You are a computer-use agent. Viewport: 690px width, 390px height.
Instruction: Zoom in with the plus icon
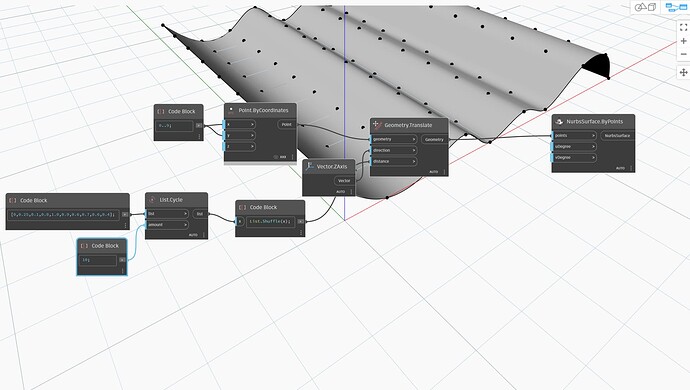tap(683, 41)
